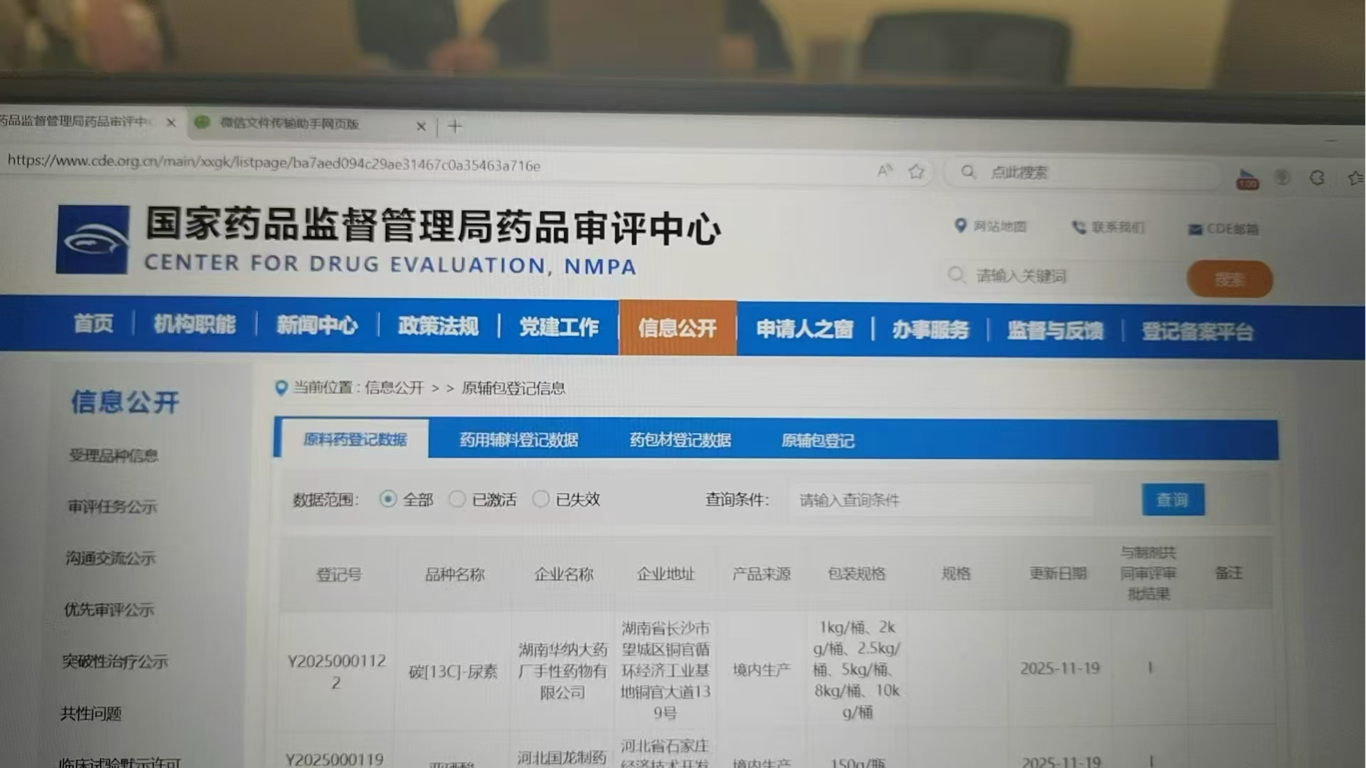Open the 首页 navigation item
The image size is (1366, 768).
coord(94,324)
